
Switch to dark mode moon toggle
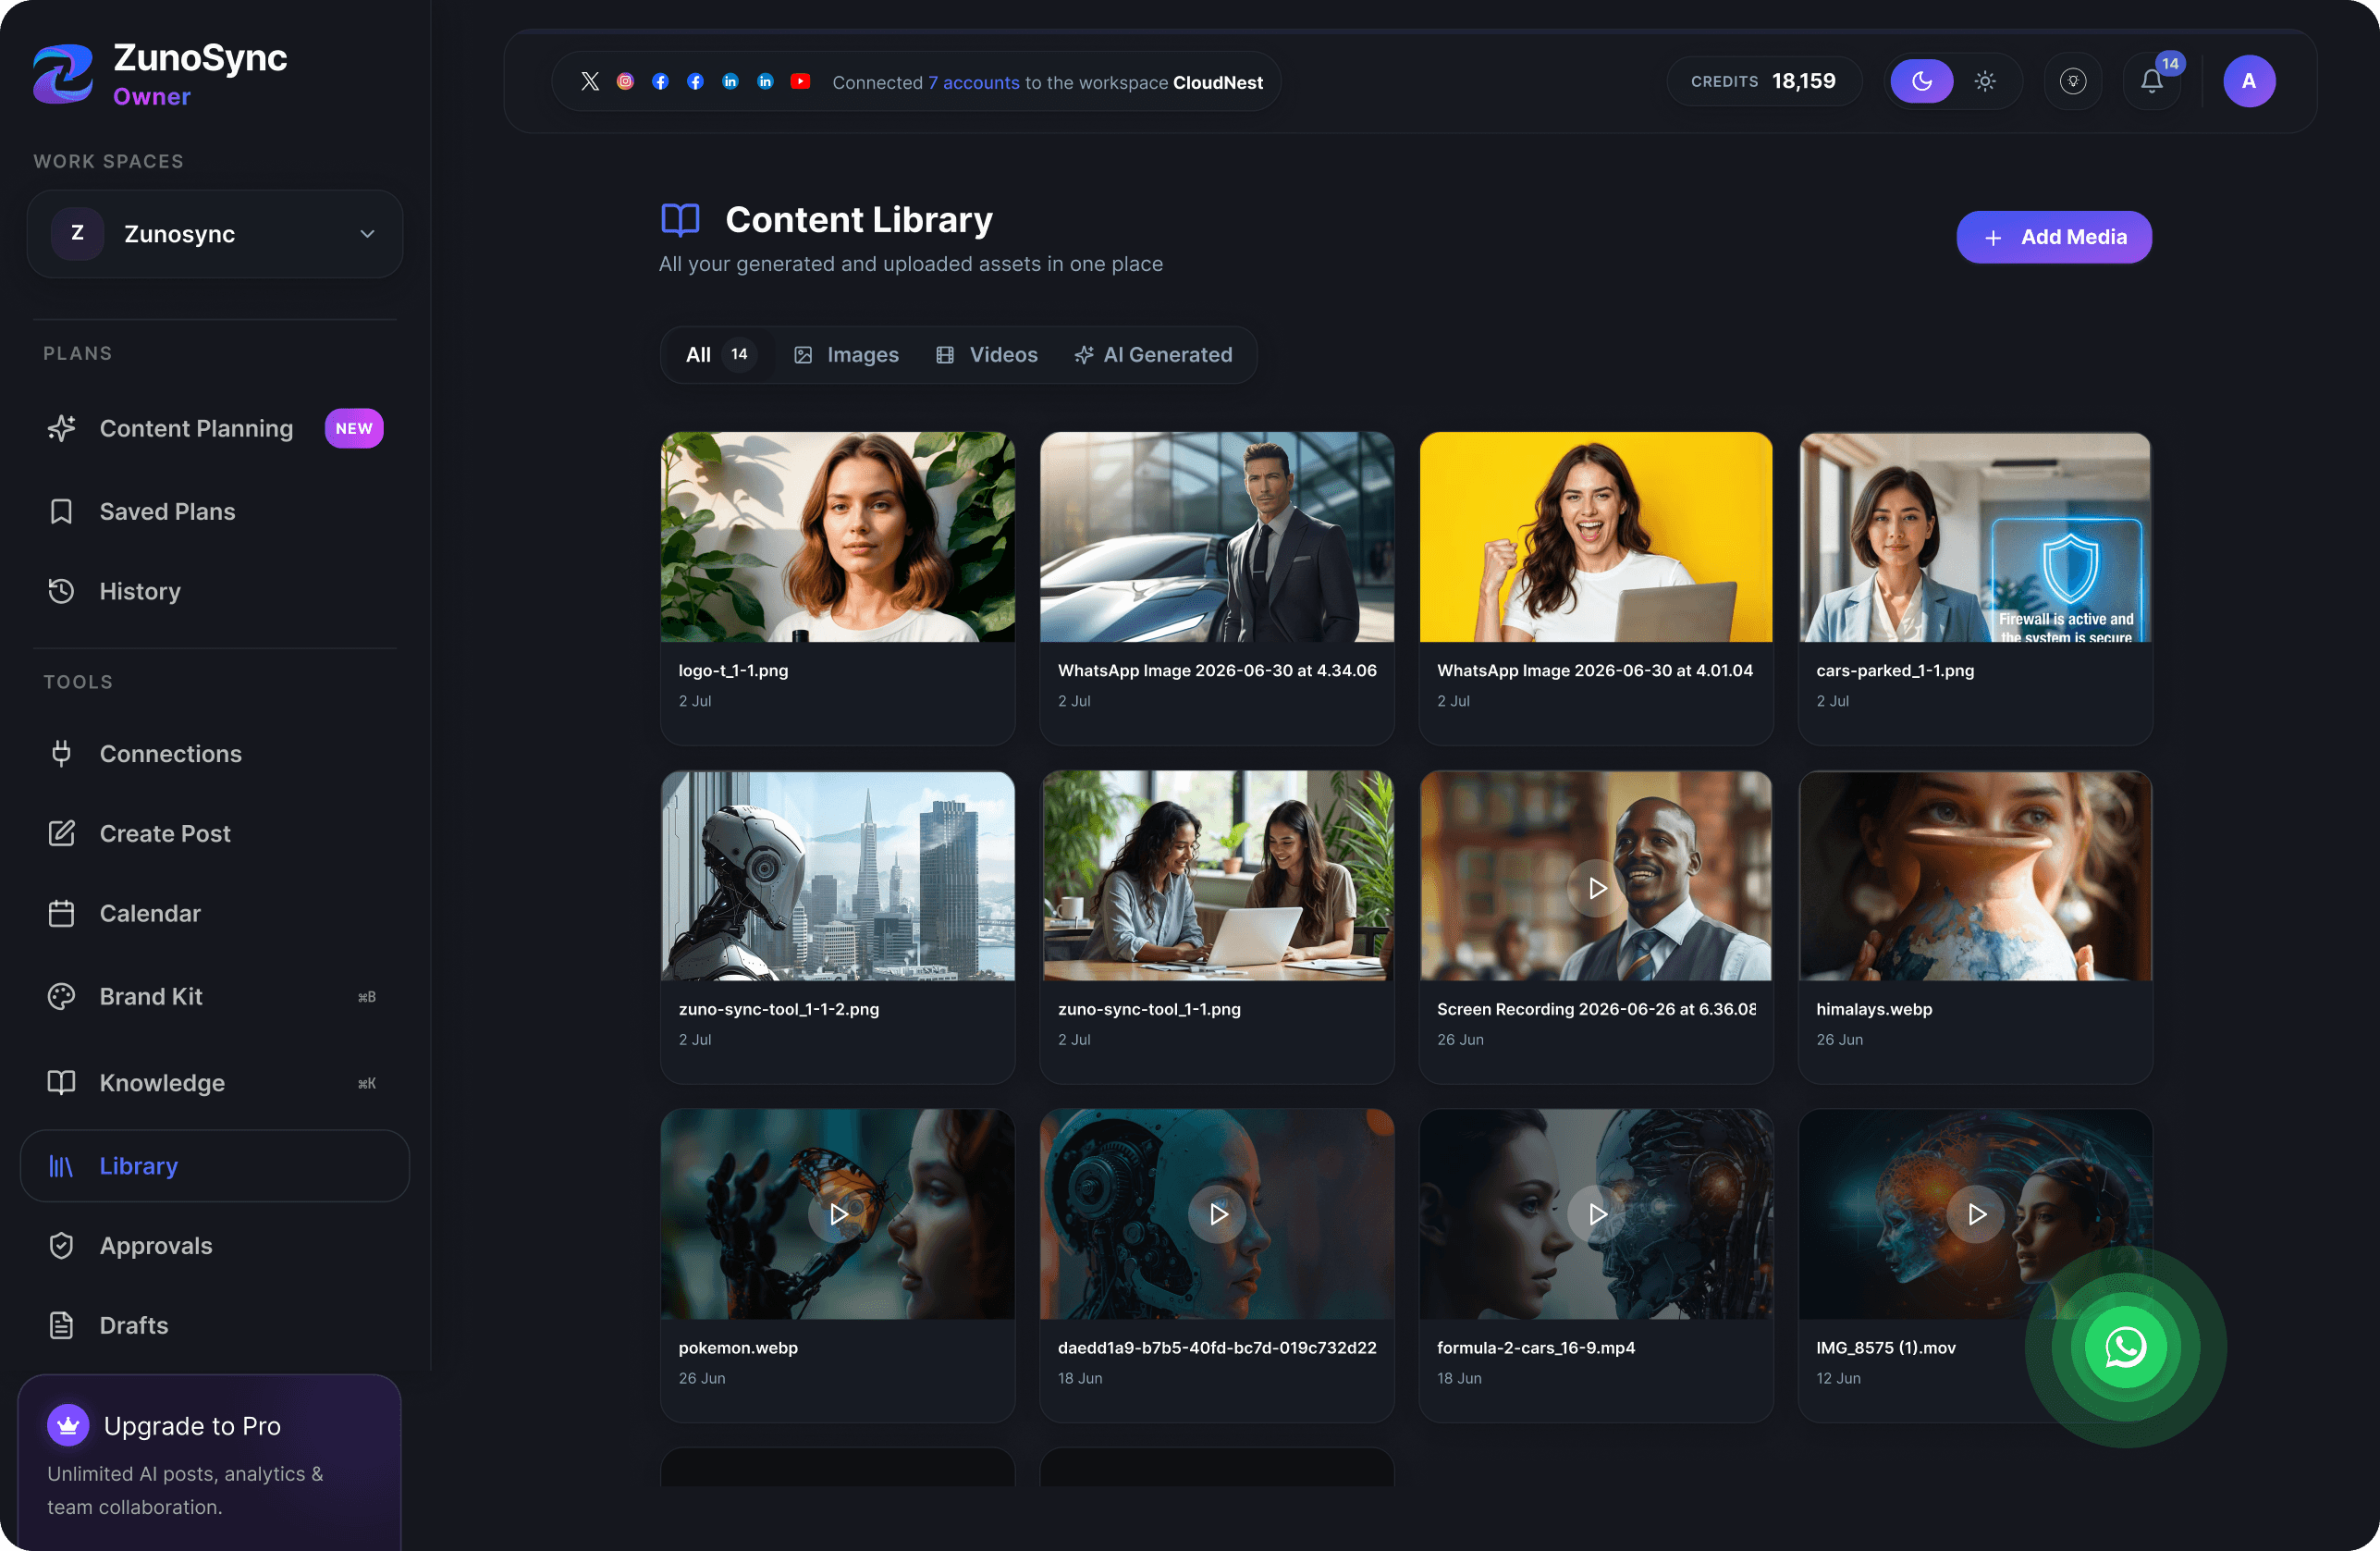[1921, 82]
